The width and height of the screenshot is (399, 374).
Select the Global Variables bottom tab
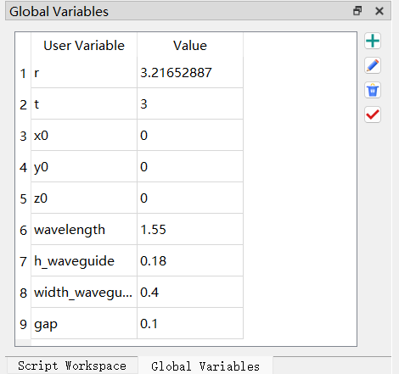tap(205, 366)
